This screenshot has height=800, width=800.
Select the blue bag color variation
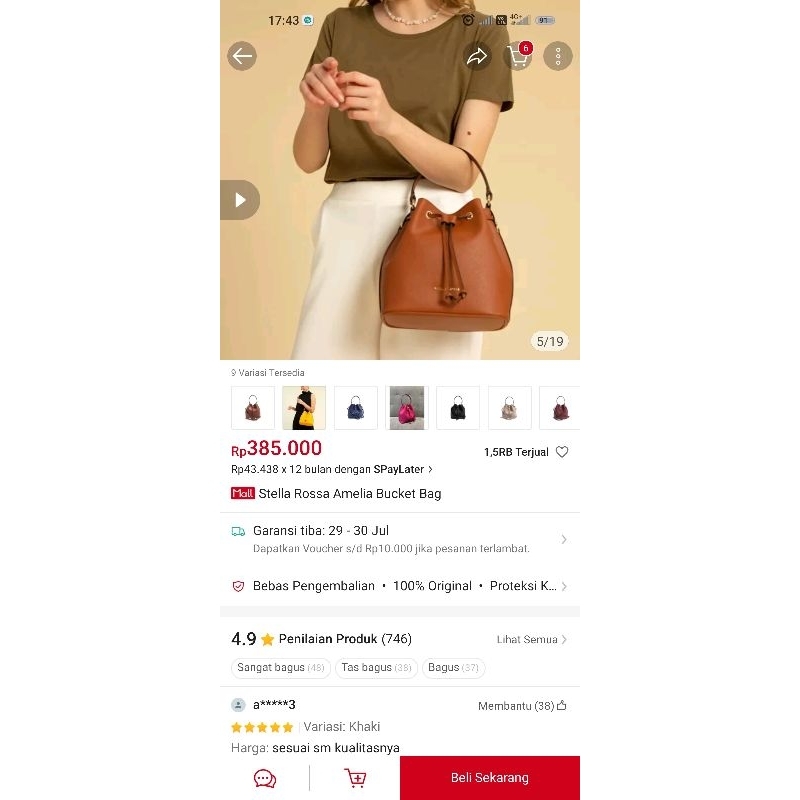click(356, 408)
